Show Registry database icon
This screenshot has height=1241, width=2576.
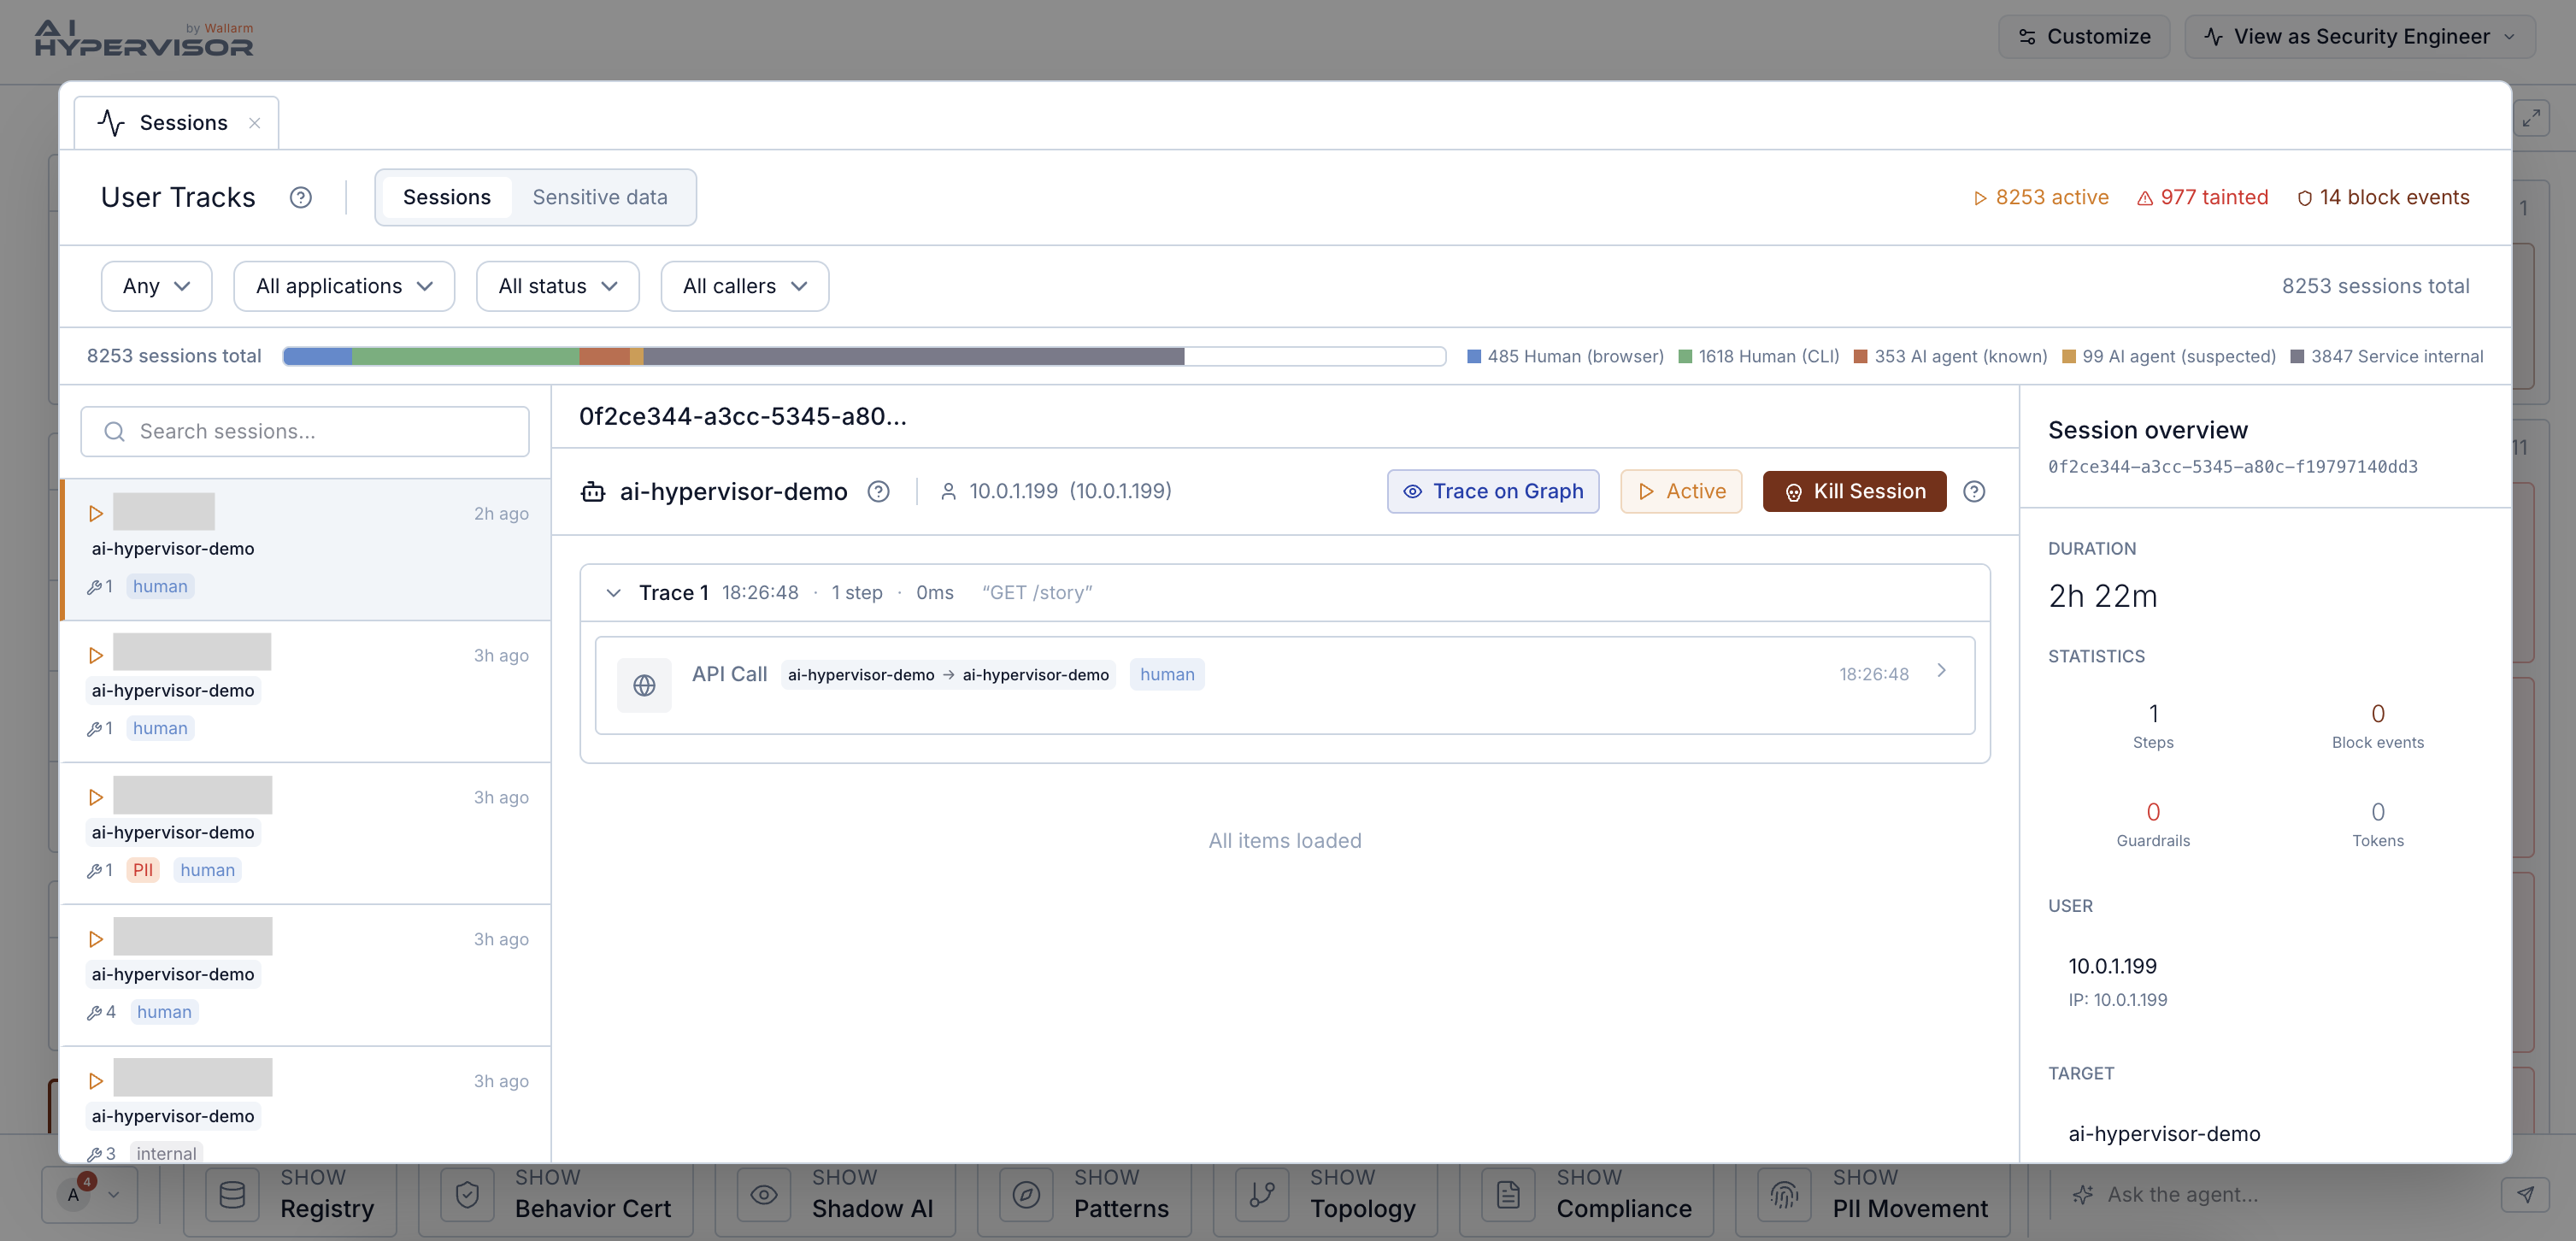pos(232,1195)
